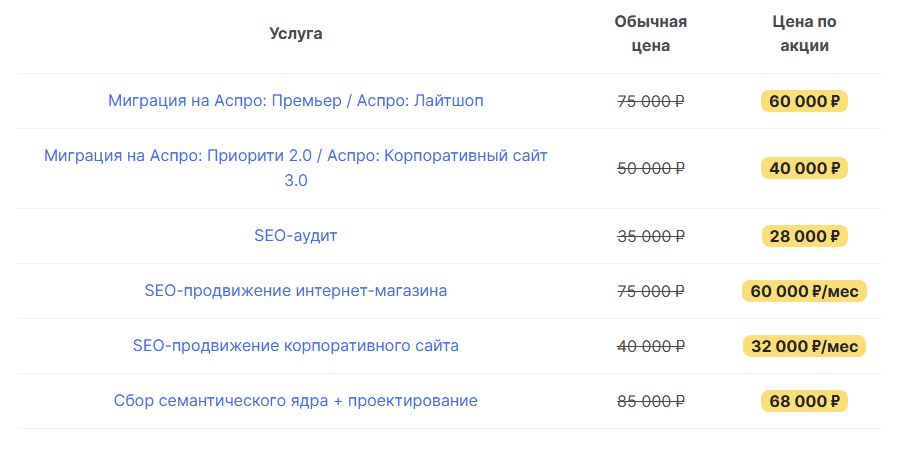Click the crossed-out 35 000 ₽ price
Image resolution: width=903 pixels, height=449 pixels.
651,236
